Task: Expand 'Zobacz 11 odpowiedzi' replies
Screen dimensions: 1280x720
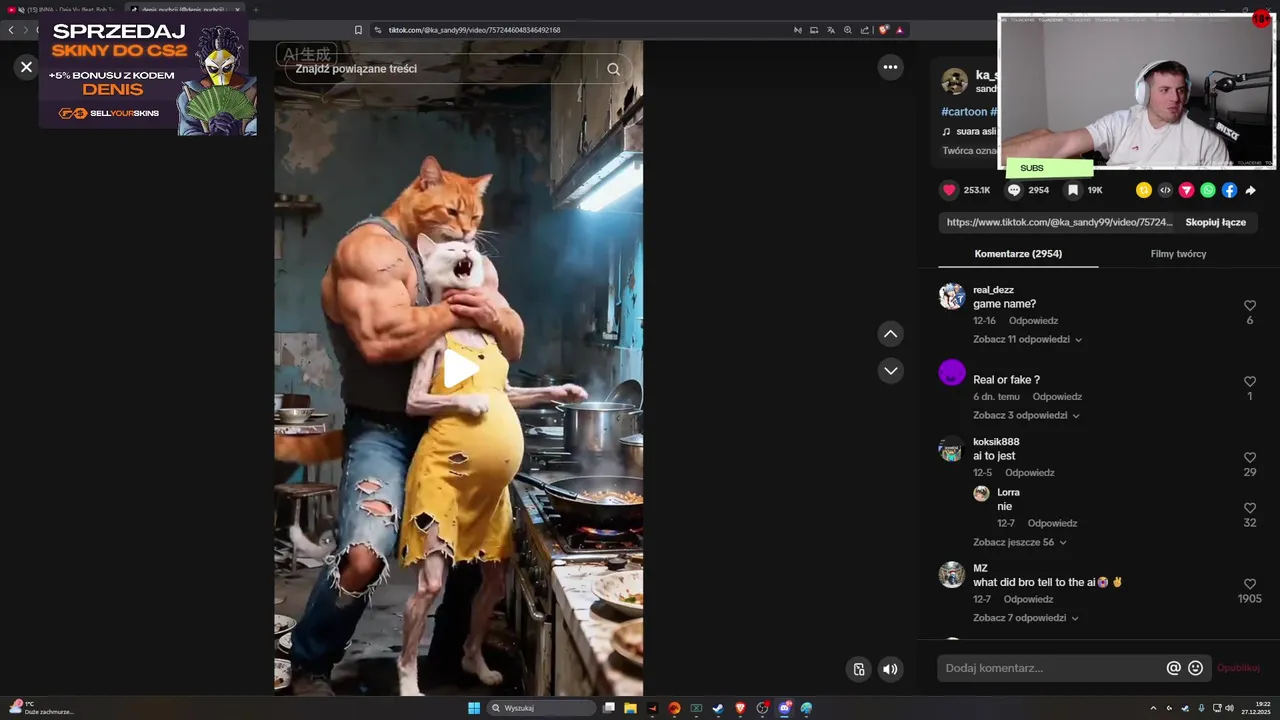Action: click(x=1027, y=339)
